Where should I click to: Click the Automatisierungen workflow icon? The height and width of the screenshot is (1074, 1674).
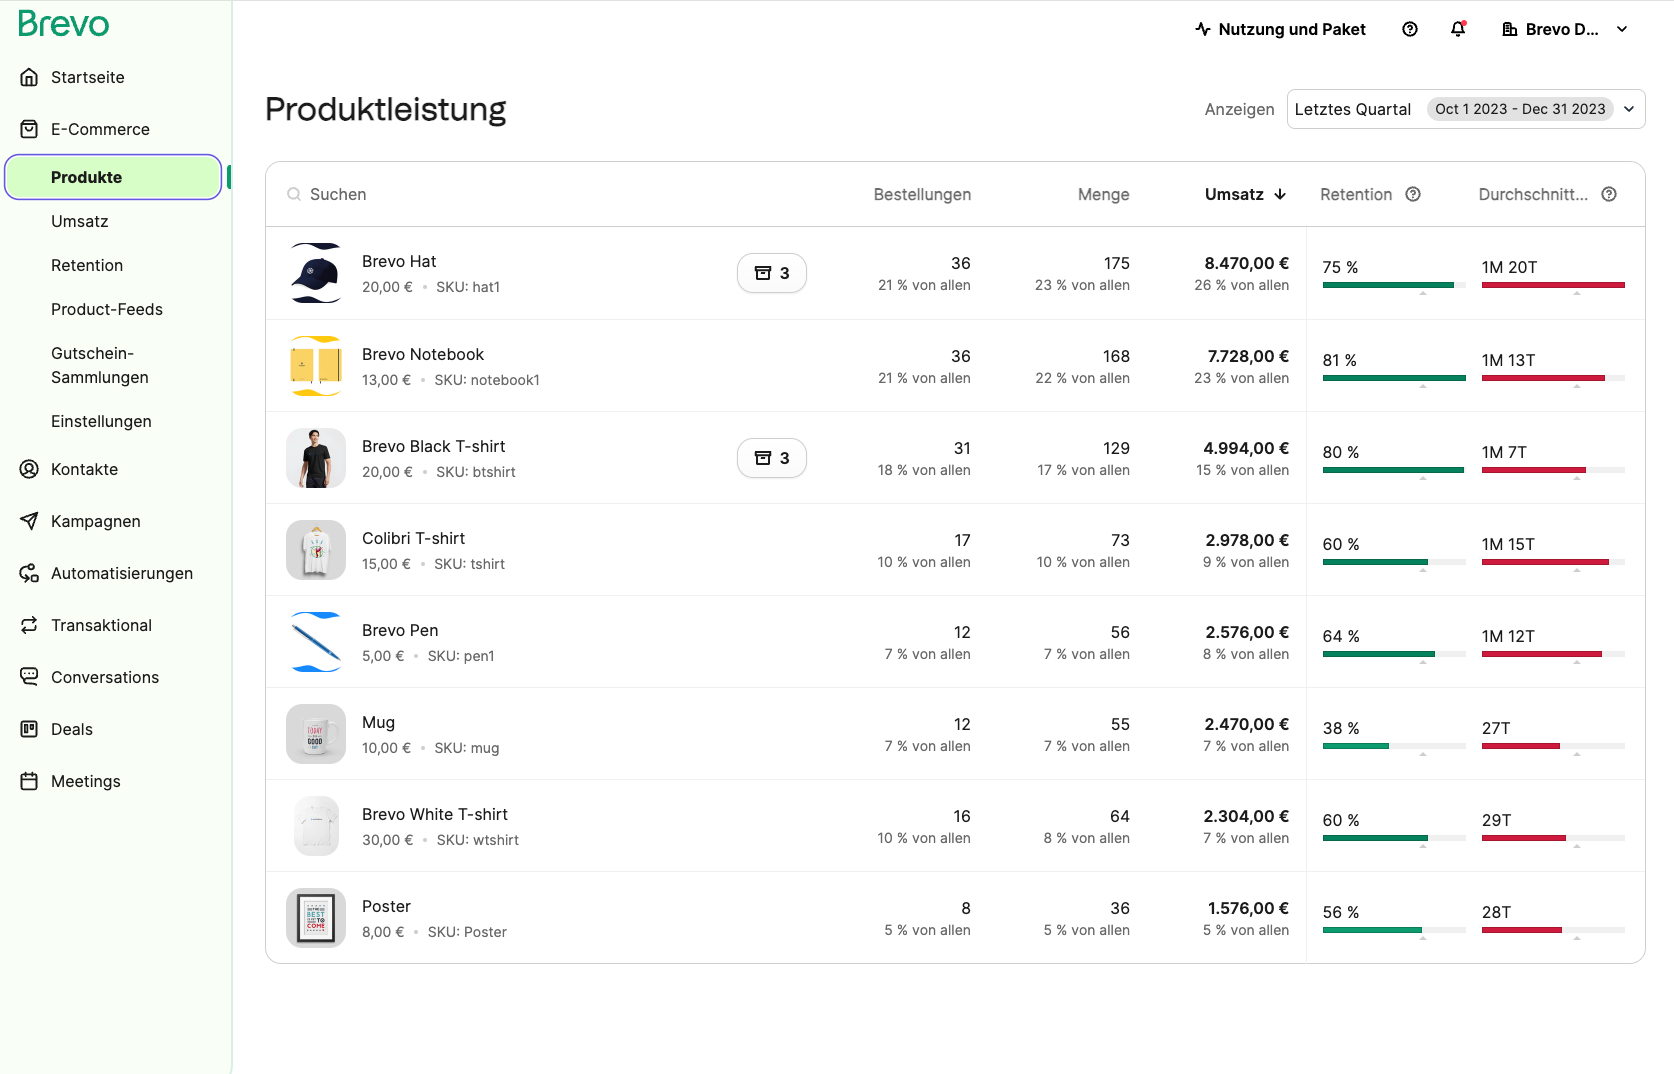point(30,573)
